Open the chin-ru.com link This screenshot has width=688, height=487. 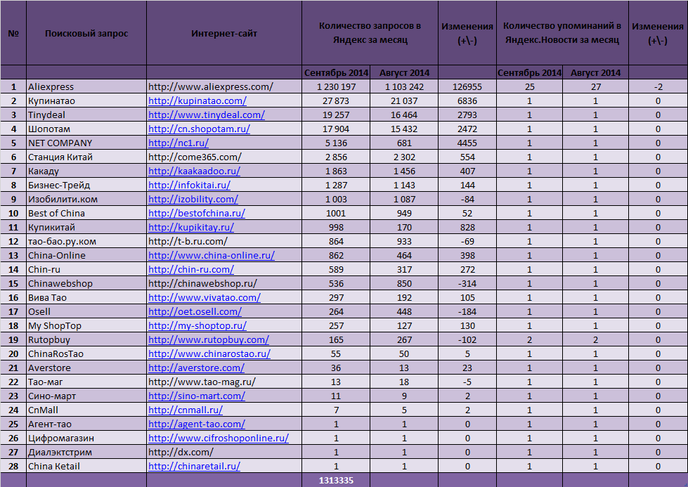tap(191, 269)
